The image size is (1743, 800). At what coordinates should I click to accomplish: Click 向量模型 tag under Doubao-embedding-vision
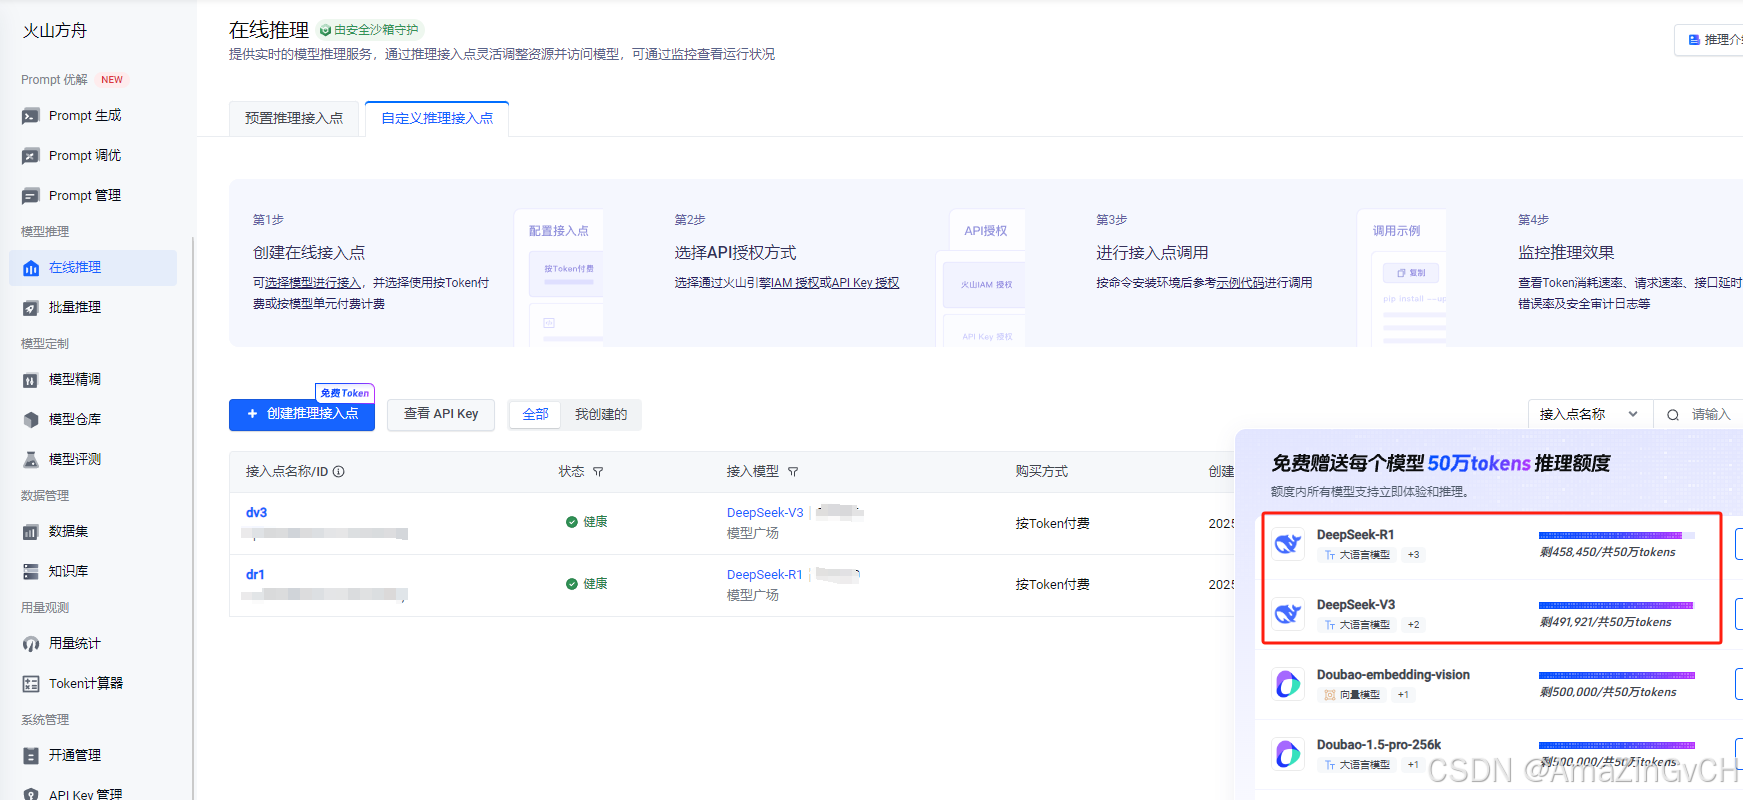click(1353, 695)
